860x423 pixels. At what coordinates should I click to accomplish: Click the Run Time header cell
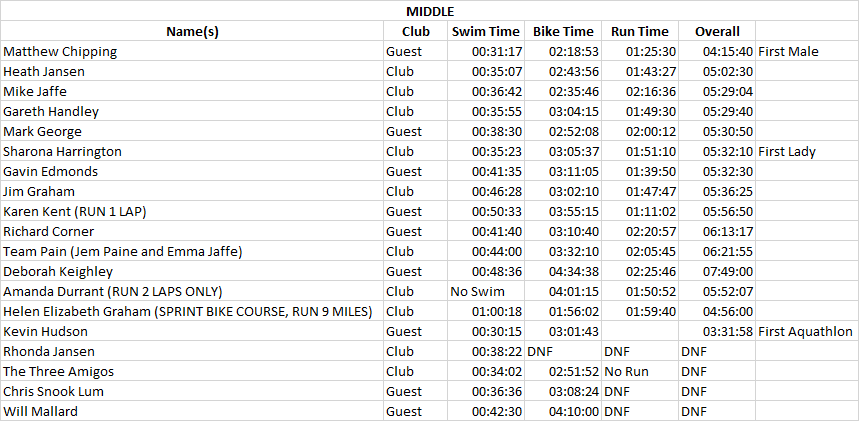point(640,31)
